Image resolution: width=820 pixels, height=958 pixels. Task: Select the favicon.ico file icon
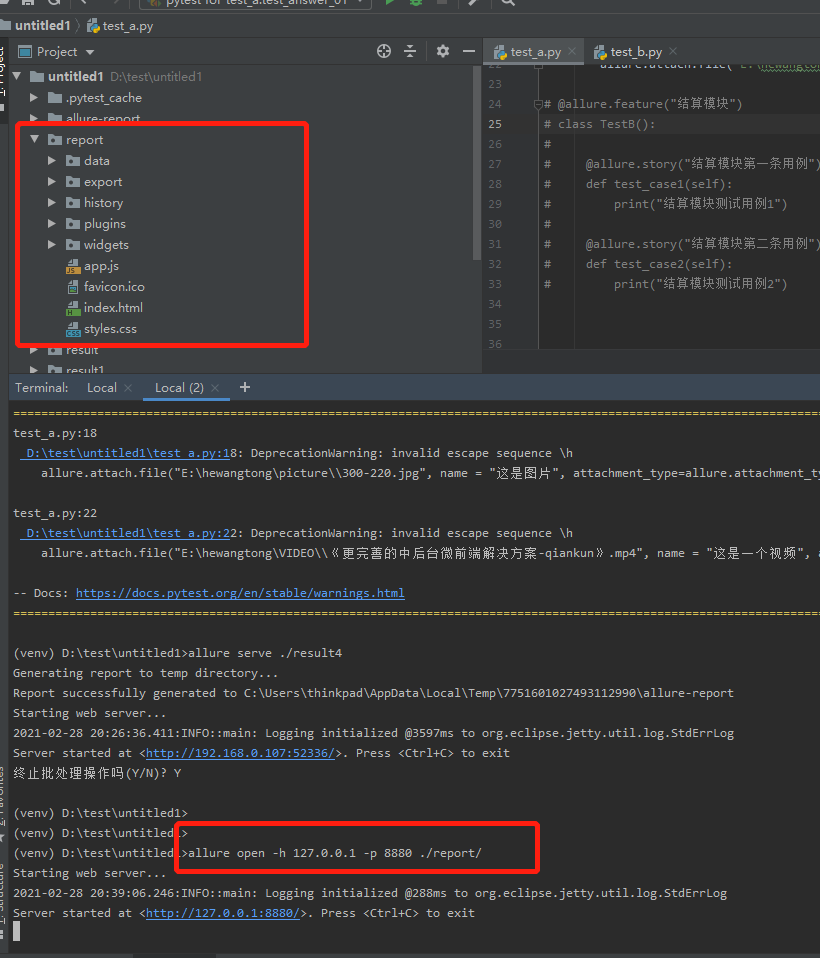pyautogui.click(x=73, y=287)
